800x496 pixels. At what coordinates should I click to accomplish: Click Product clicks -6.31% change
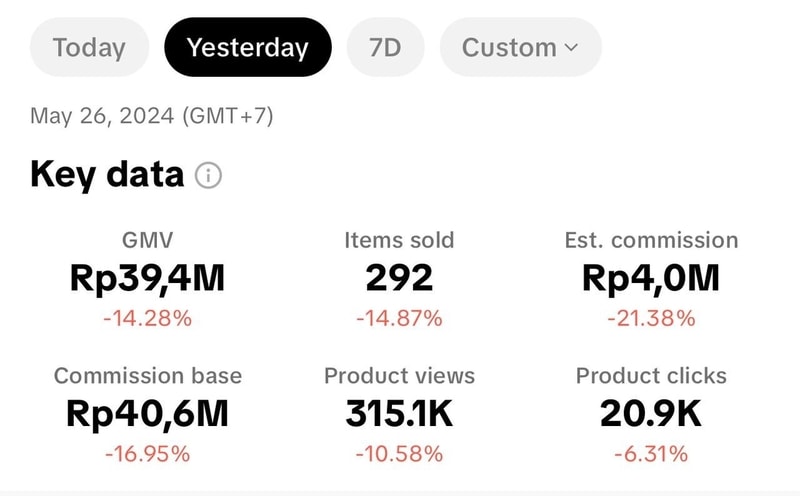pos(651,454)
